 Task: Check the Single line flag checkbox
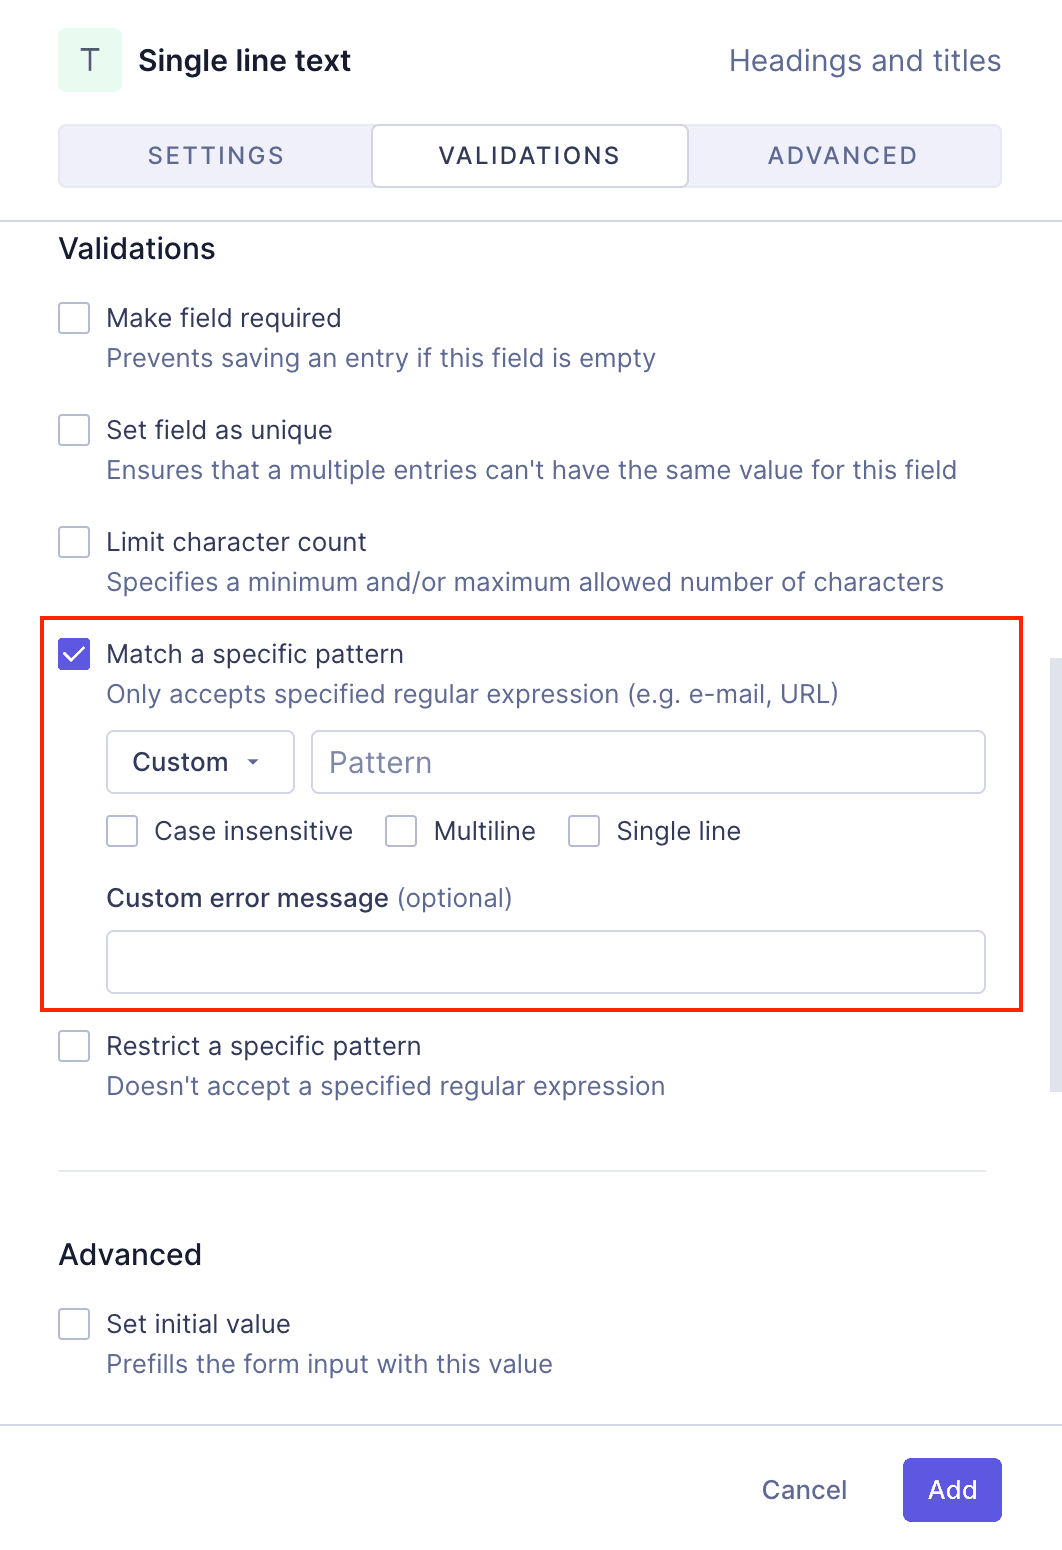tap(584, 831)
